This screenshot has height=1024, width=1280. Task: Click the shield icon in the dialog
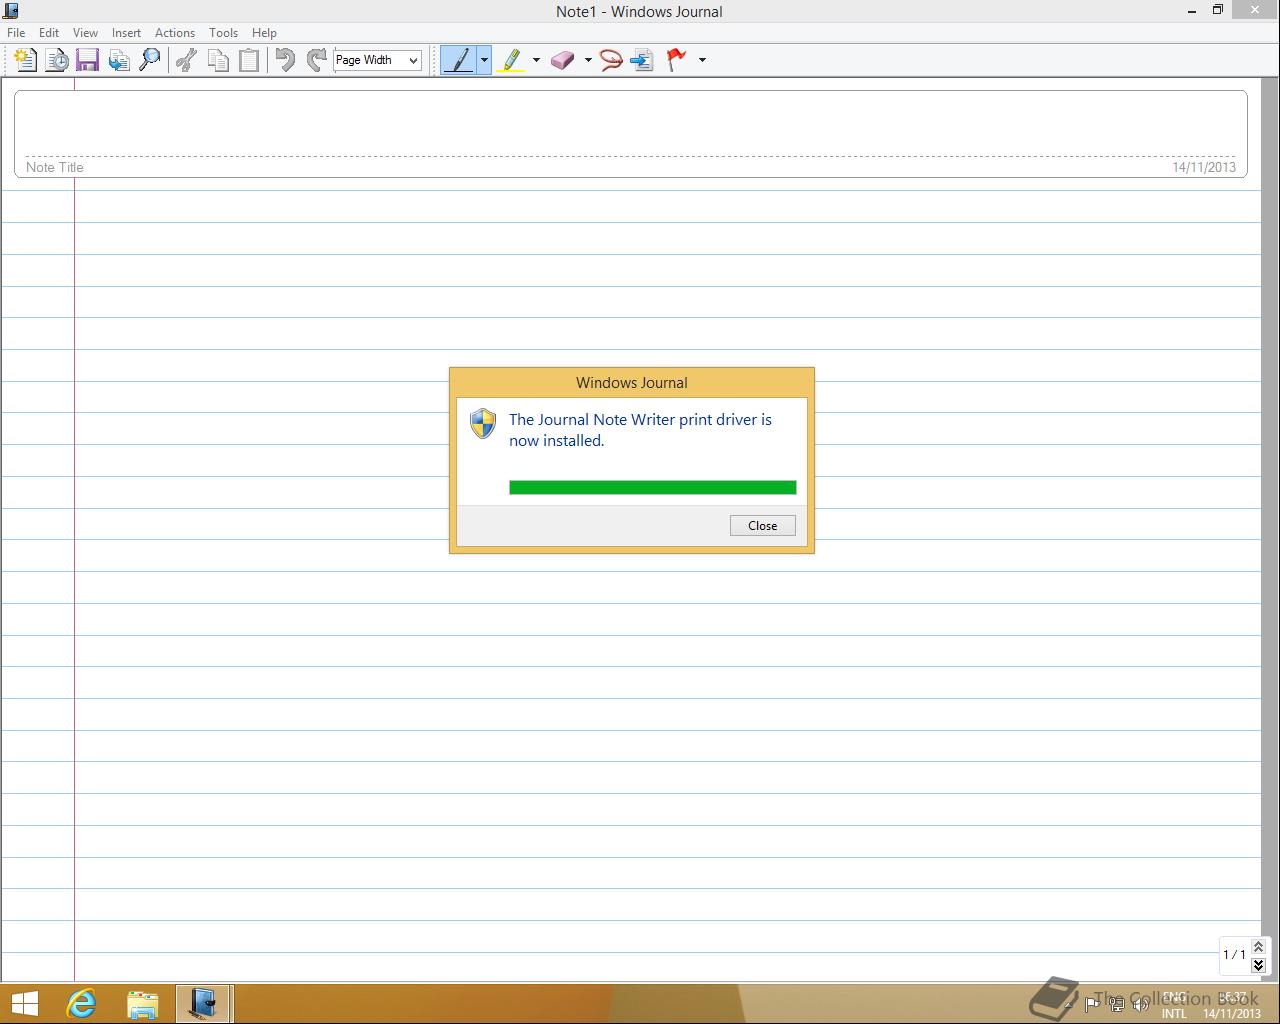(x=483, y=423)
